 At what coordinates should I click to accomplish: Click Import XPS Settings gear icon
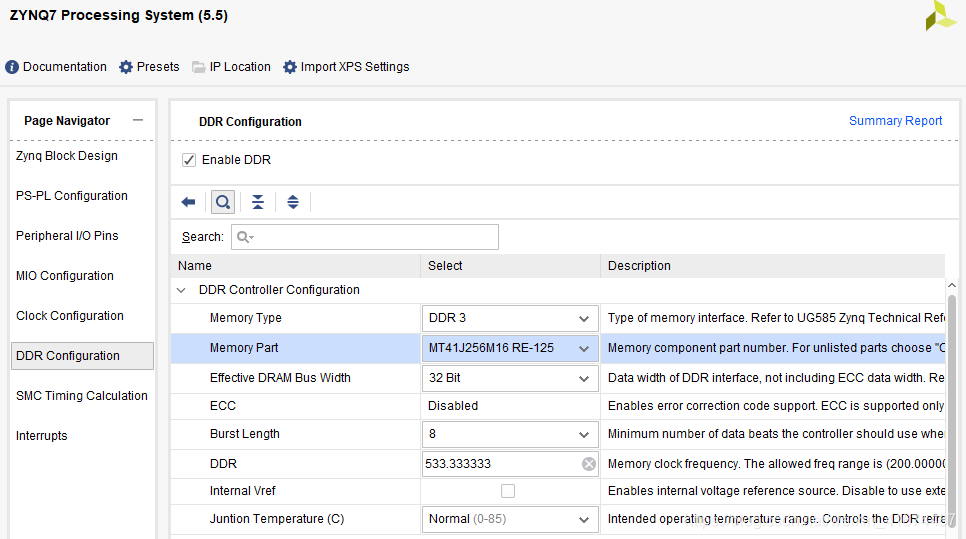pyautogui.click(x=290, y=67)
